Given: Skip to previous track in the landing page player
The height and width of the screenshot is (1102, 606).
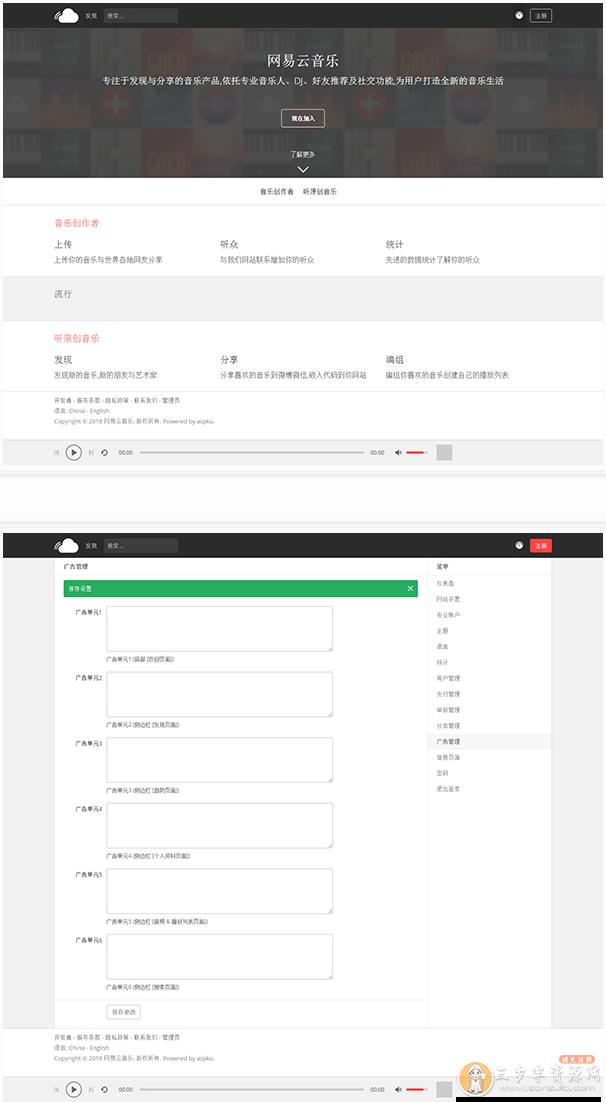Looking at the screenshot, I should tap(56, 453).
